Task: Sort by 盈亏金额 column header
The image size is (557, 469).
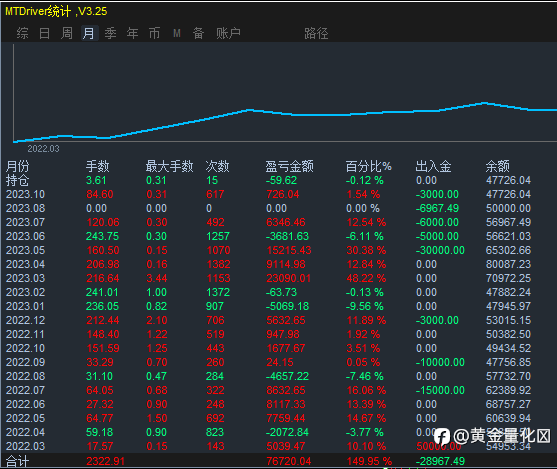Action: (x=290, y=166)
